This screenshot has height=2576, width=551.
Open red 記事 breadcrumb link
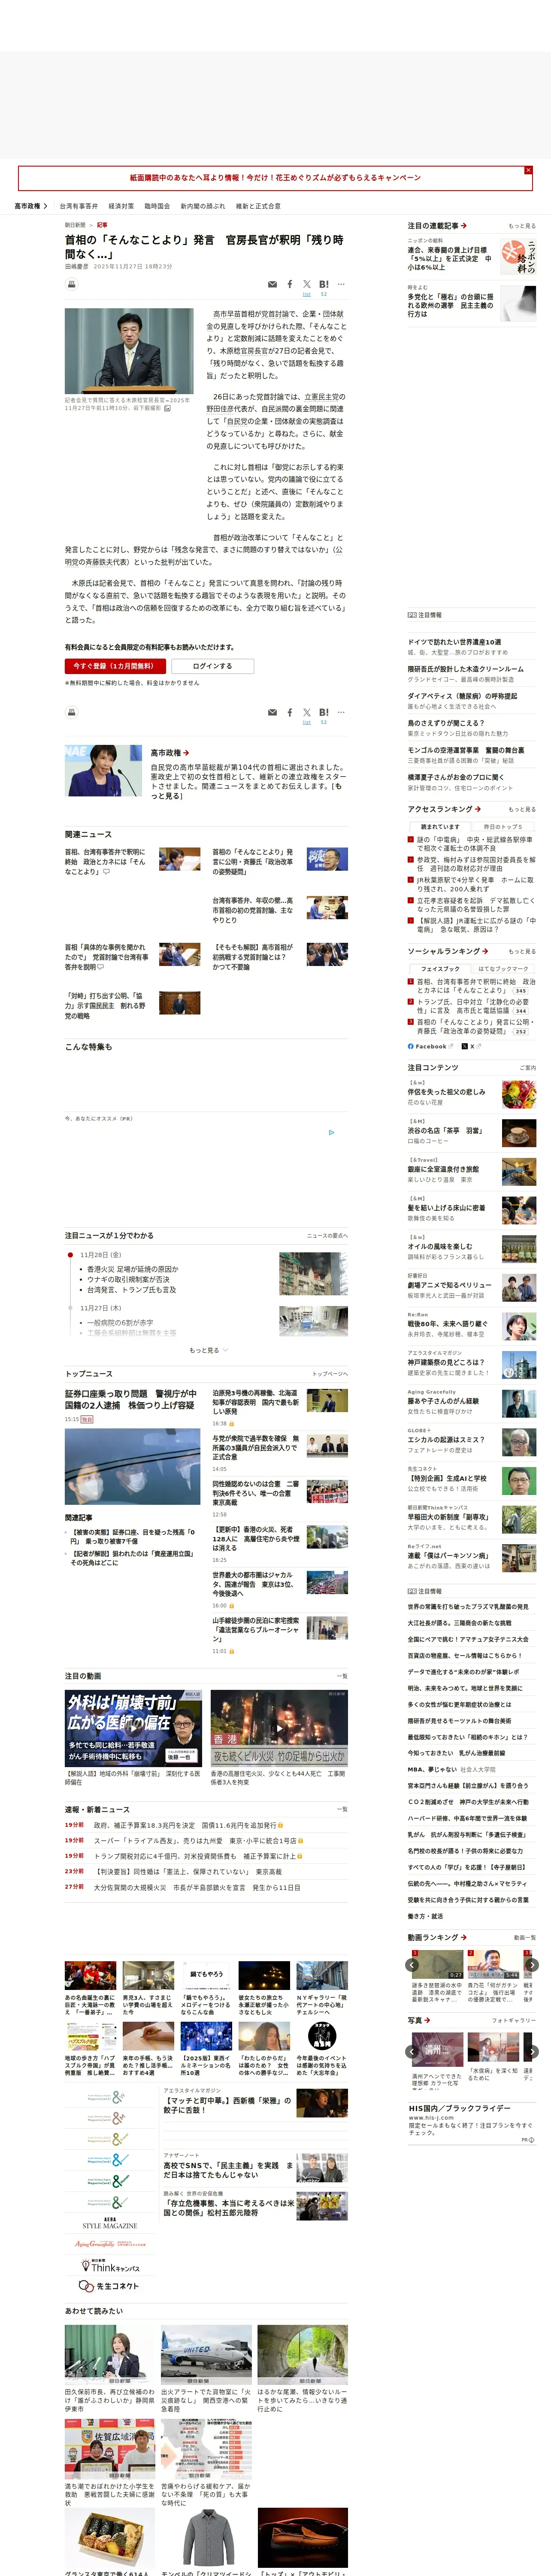tap(102, 225)
